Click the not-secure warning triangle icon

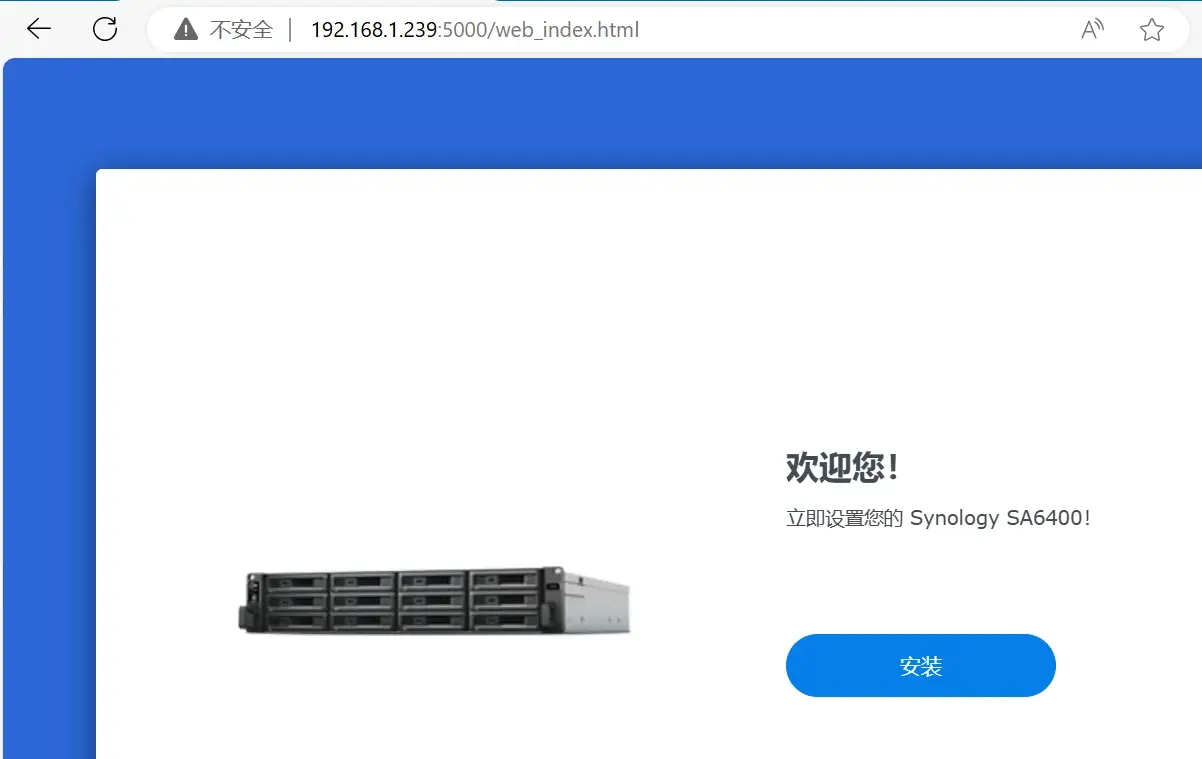186,30
